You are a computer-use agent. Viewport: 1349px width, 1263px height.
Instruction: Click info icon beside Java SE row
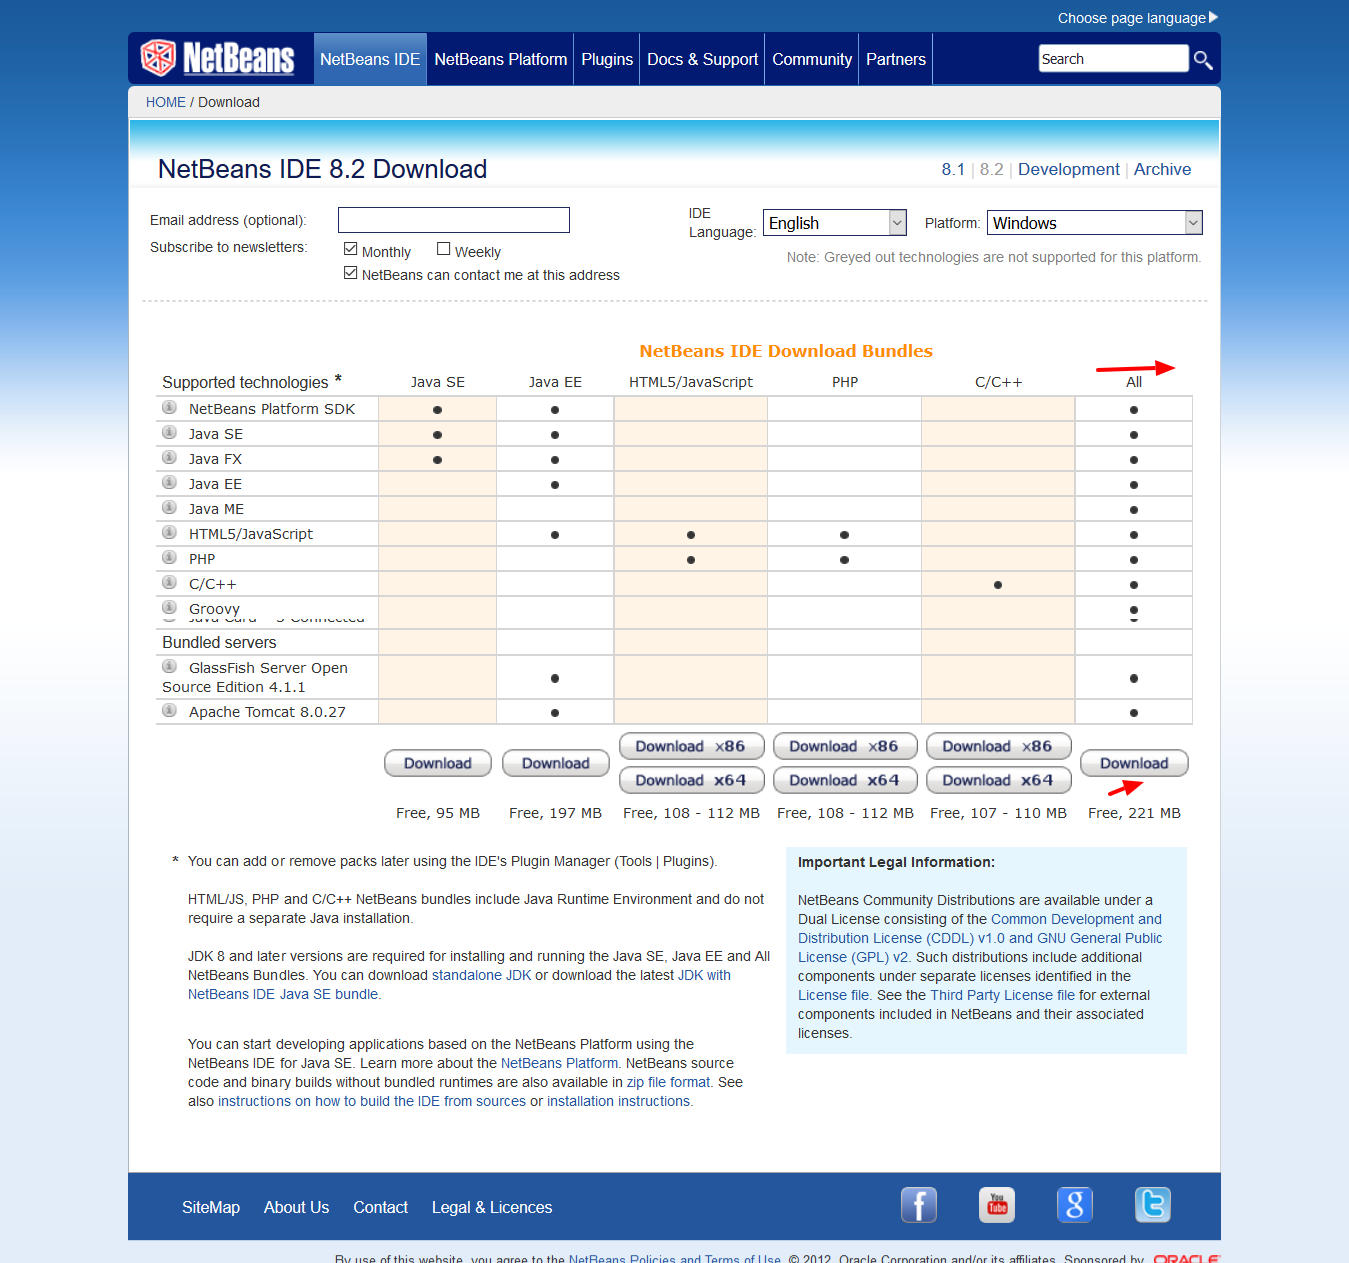coord(170,432)
